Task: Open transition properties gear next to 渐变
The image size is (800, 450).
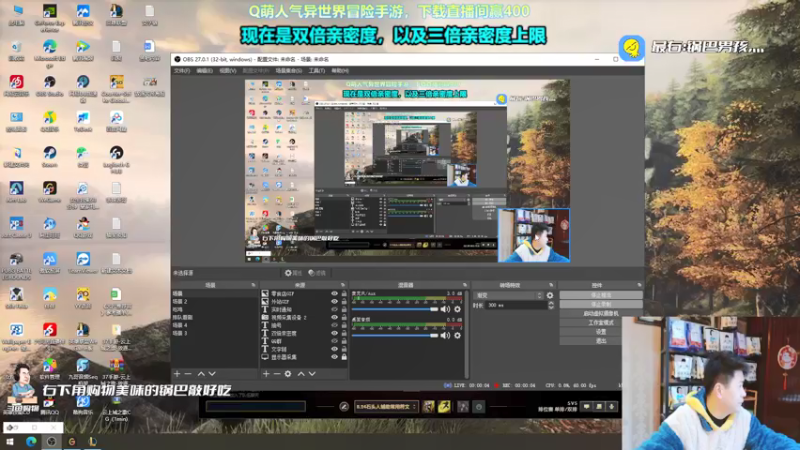Action: (x=549, y=295)
